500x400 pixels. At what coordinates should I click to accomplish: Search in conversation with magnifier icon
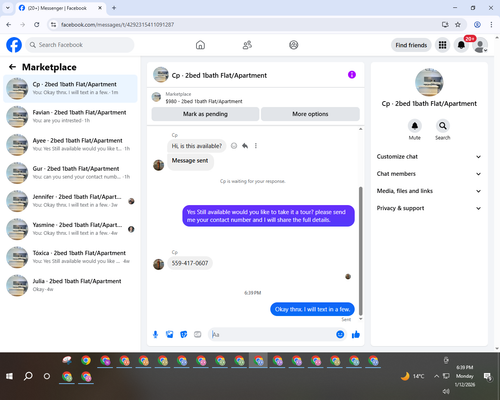pos(443,126)
